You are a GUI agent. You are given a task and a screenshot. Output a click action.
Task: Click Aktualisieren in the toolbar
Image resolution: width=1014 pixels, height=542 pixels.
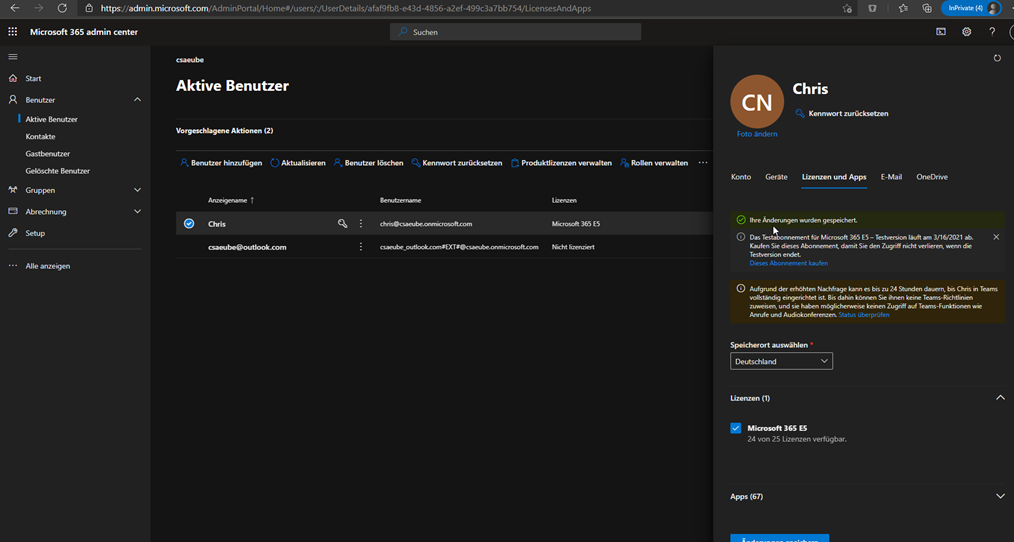click(297, 163)
